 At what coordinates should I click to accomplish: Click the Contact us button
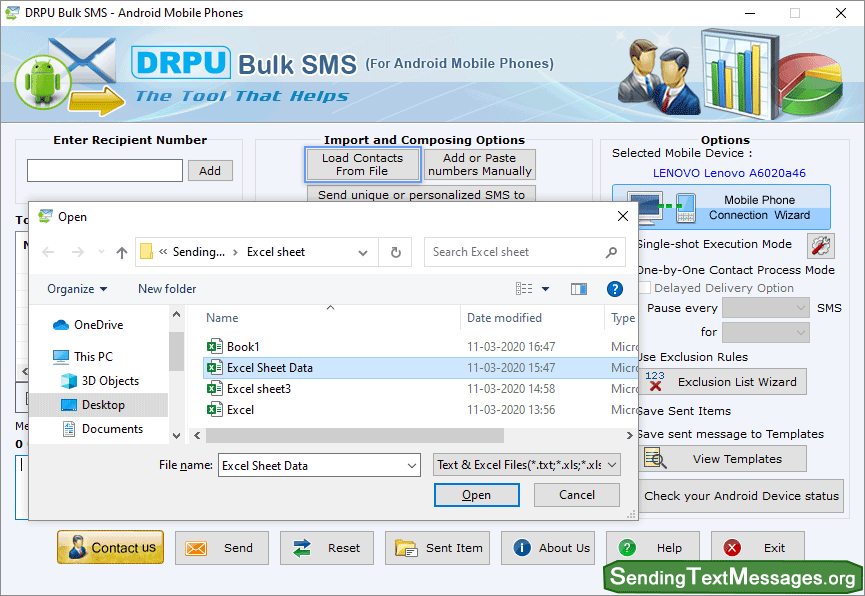click(x=110, y=547)
